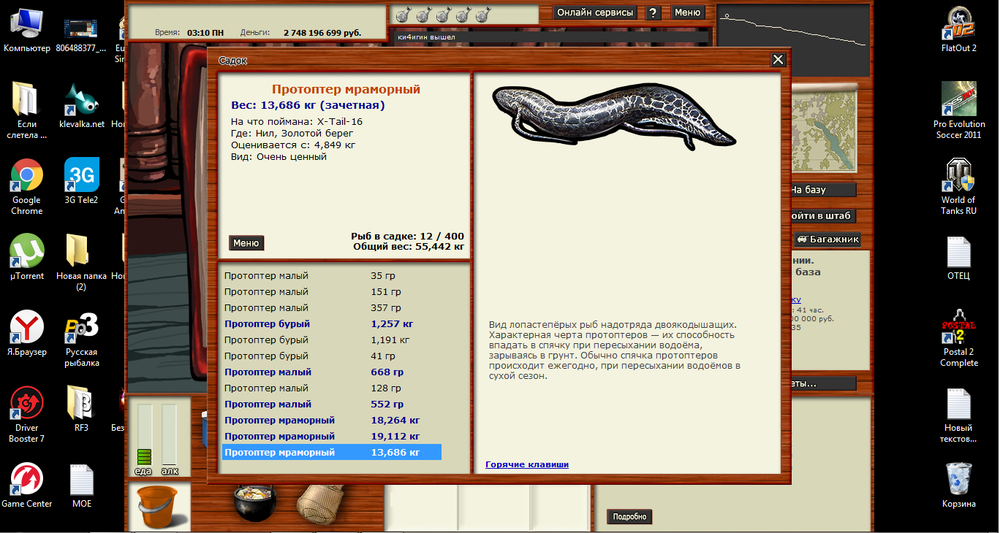Click the orange bucket icon
Image resolution: width=1000 pixels, height=533 pixels.
pos(155,506)
